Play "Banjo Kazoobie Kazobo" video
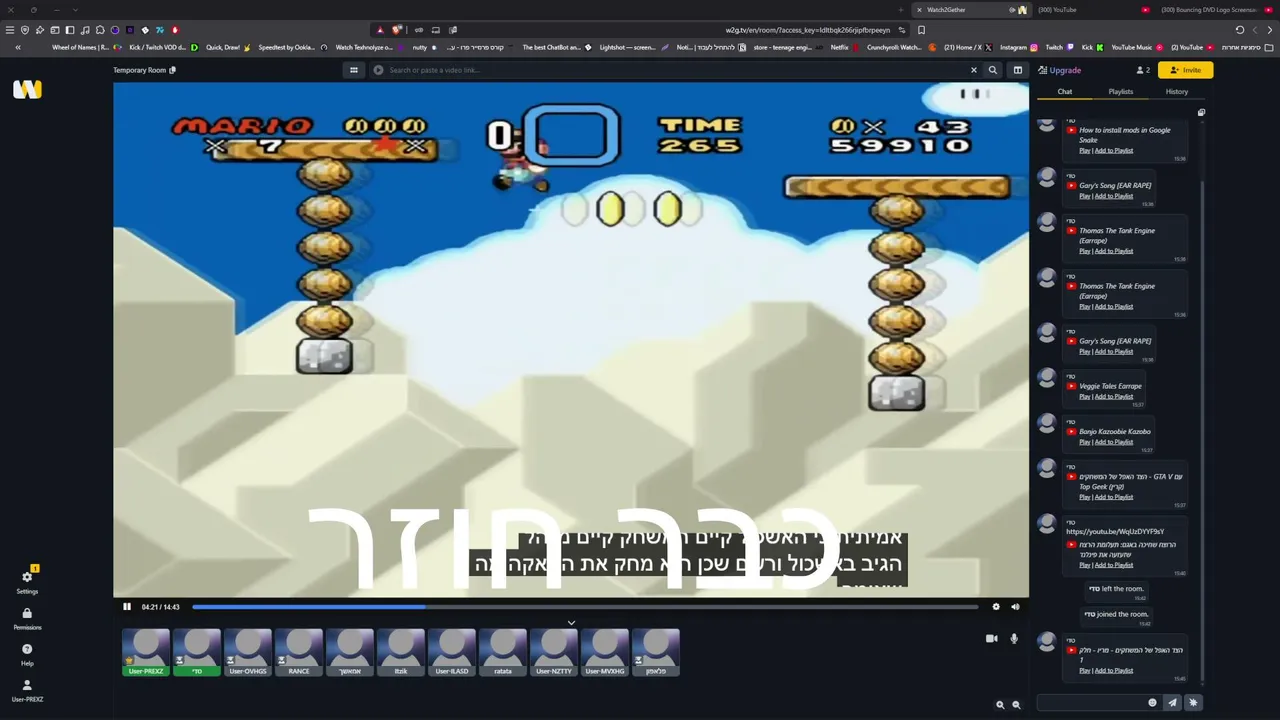This screenshot has width=1280, height=720. [x=1084, y=442]
